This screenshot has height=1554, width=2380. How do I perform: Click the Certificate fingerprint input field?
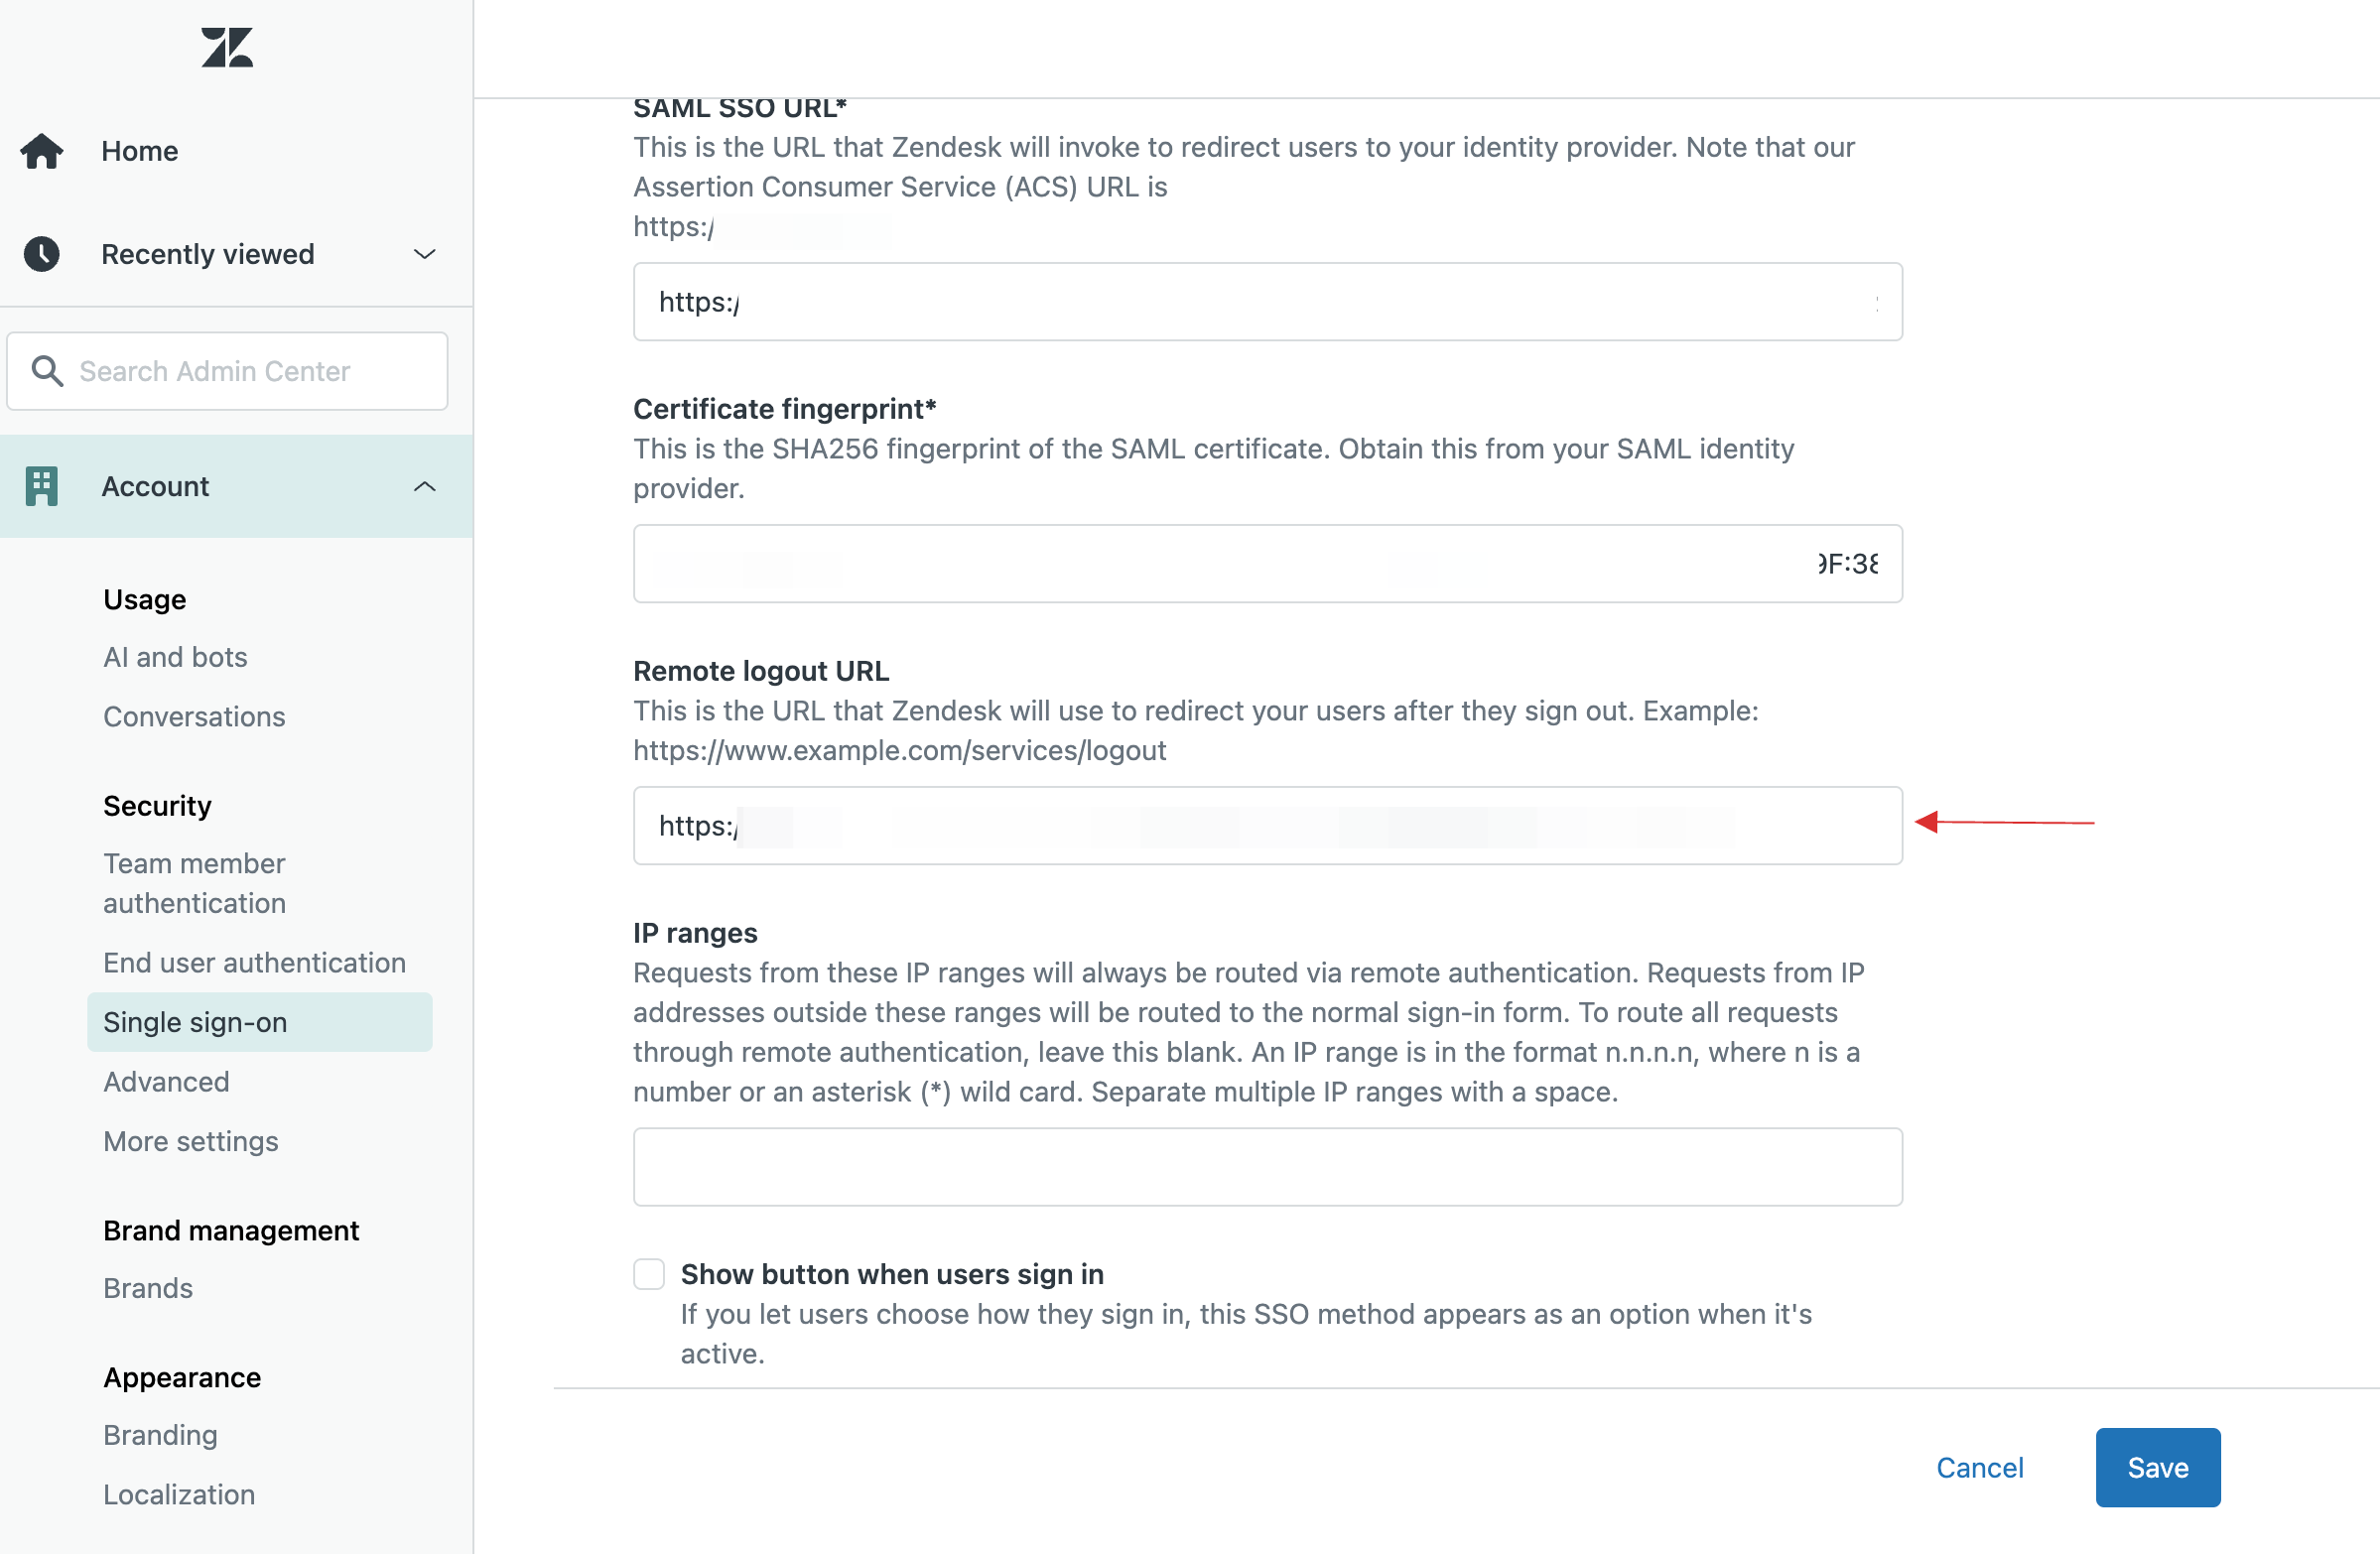(x=1266, y=562)
